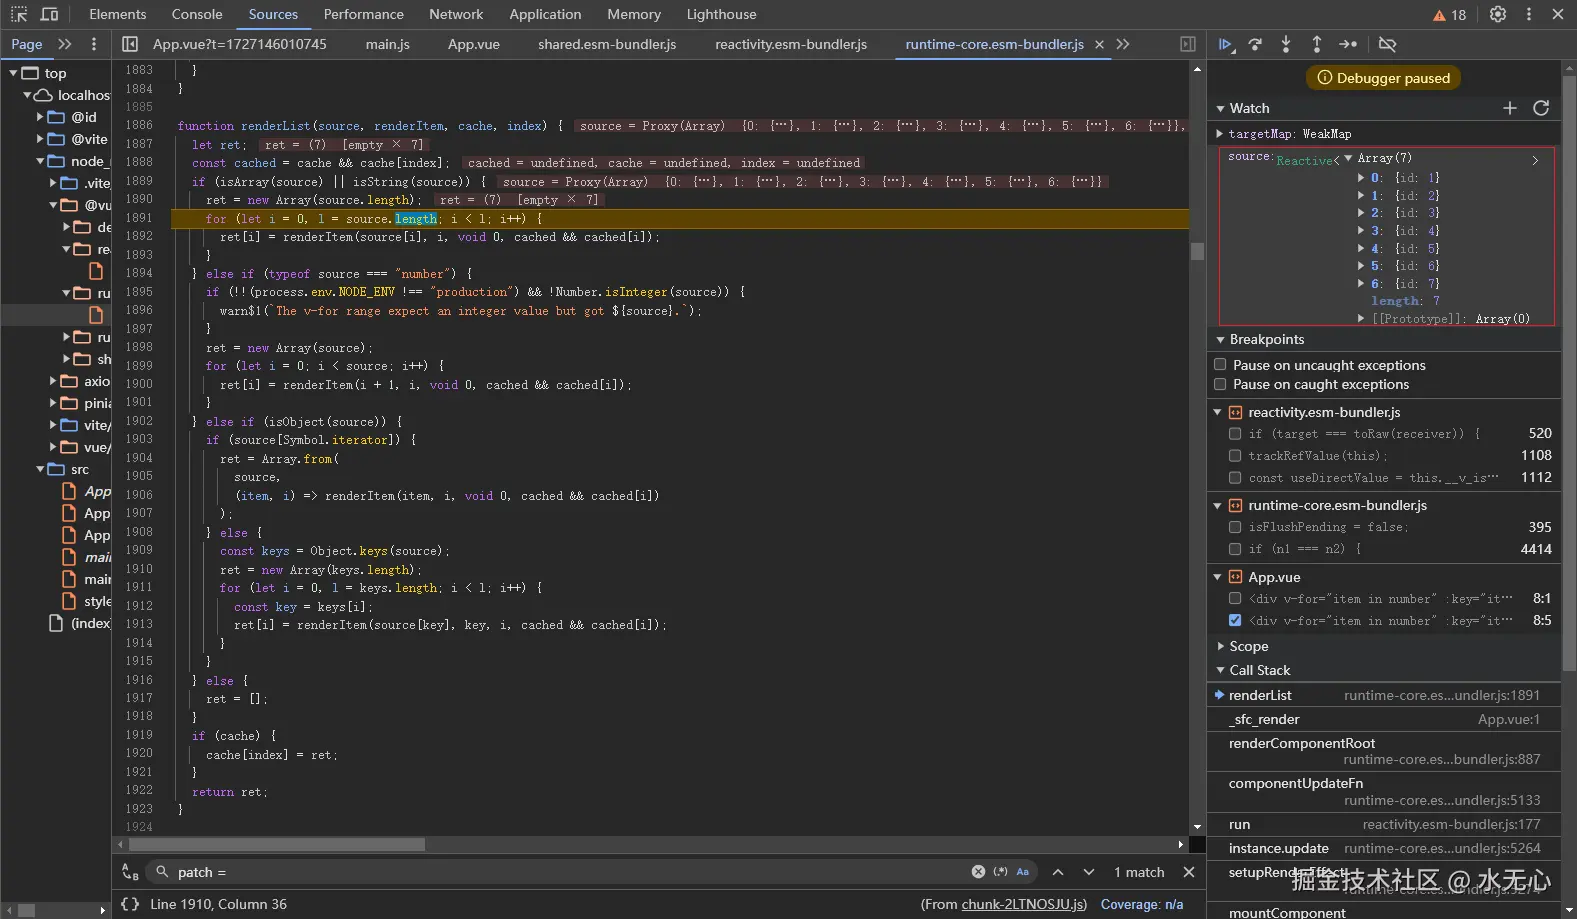Deactivate all breakpoints
Viewport: 1577px width, 919px height.
click(x=1387, y=44)
